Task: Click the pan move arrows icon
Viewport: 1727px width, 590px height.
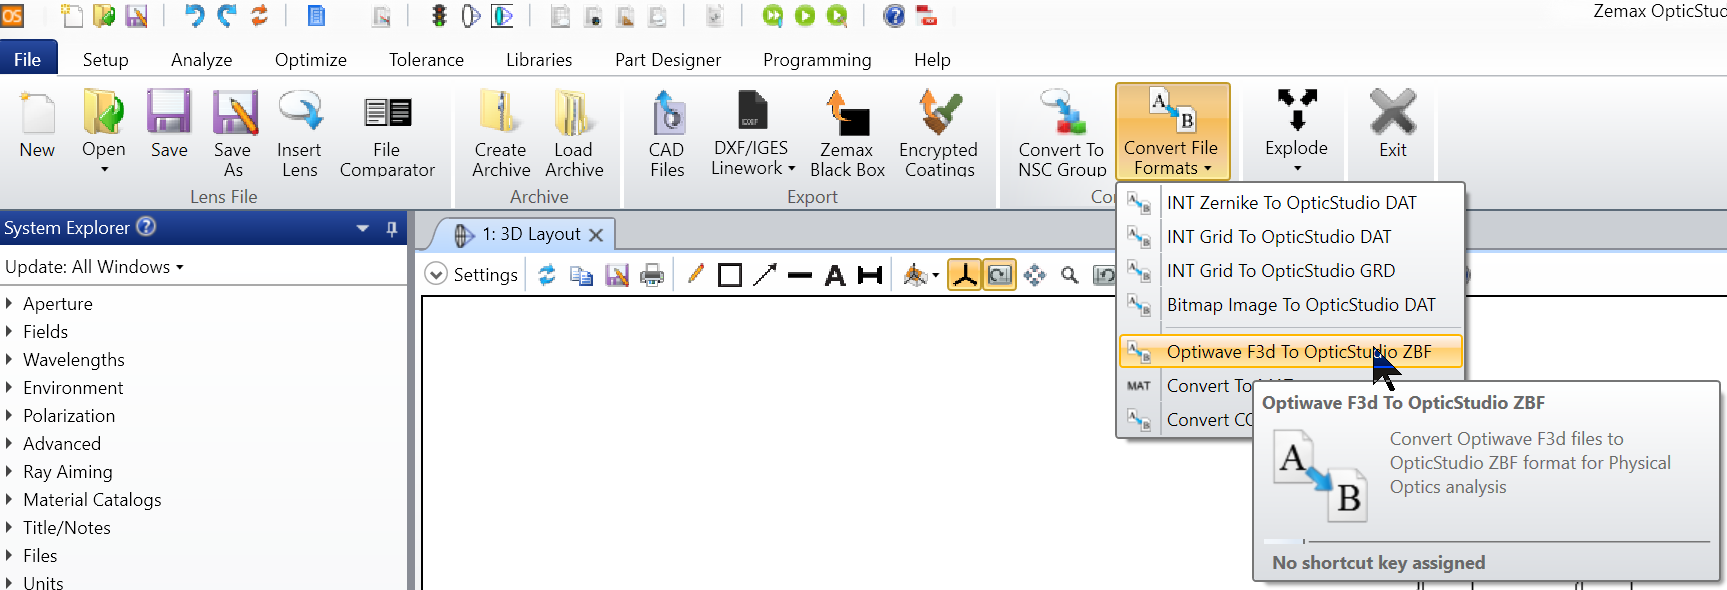Action: click(x=1035, y=275)
